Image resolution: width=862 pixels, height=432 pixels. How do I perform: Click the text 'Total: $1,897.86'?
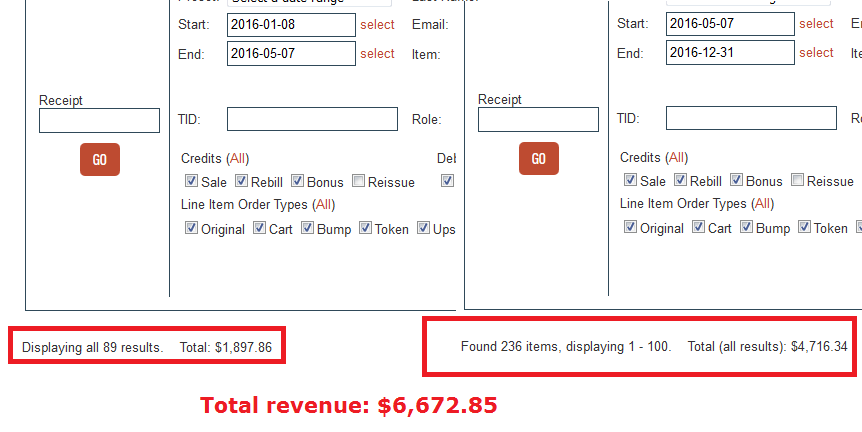tap(226, 348)
